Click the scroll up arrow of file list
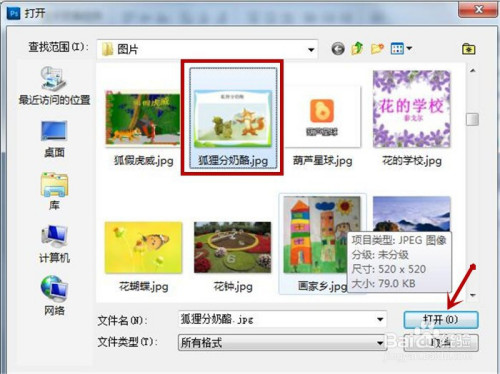Screen dimensions: 500x374 [472, 71]
